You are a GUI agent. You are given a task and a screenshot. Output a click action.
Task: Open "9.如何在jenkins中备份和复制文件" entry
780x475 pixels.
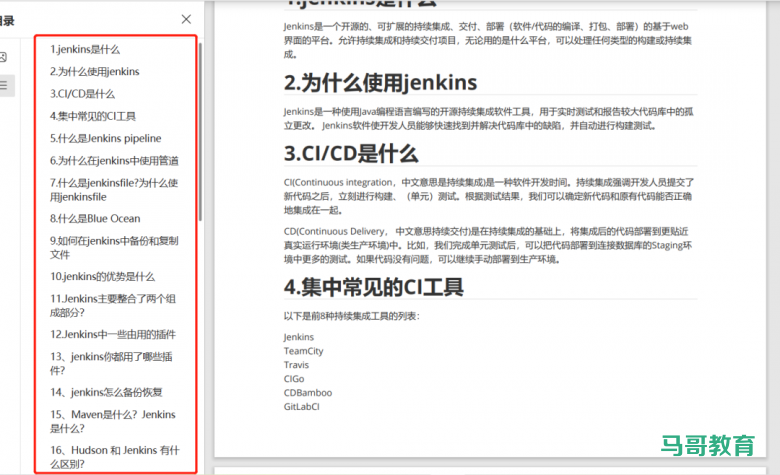point(114,247)
